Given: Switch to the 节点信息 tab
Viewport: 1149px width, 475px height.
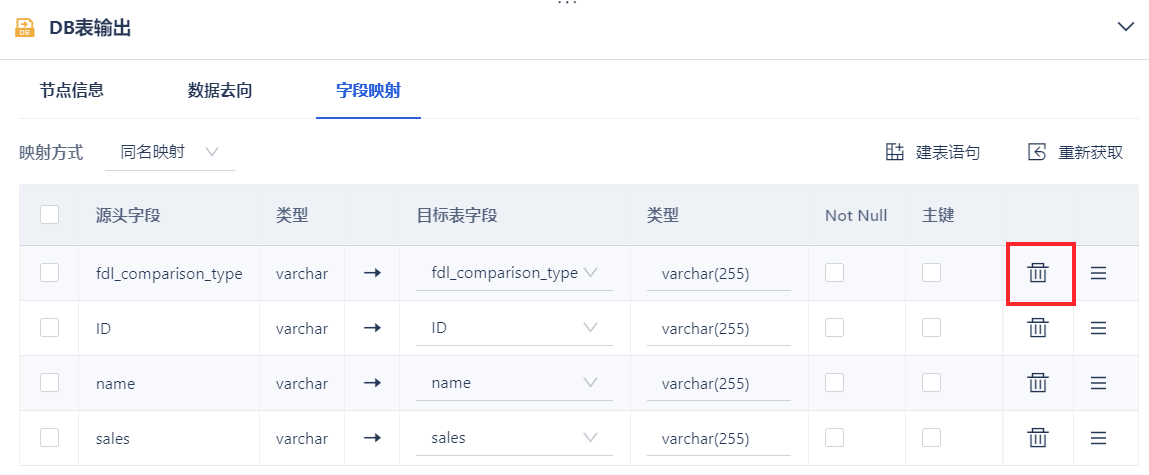Looking at the screenshot, I should [72, 91].
